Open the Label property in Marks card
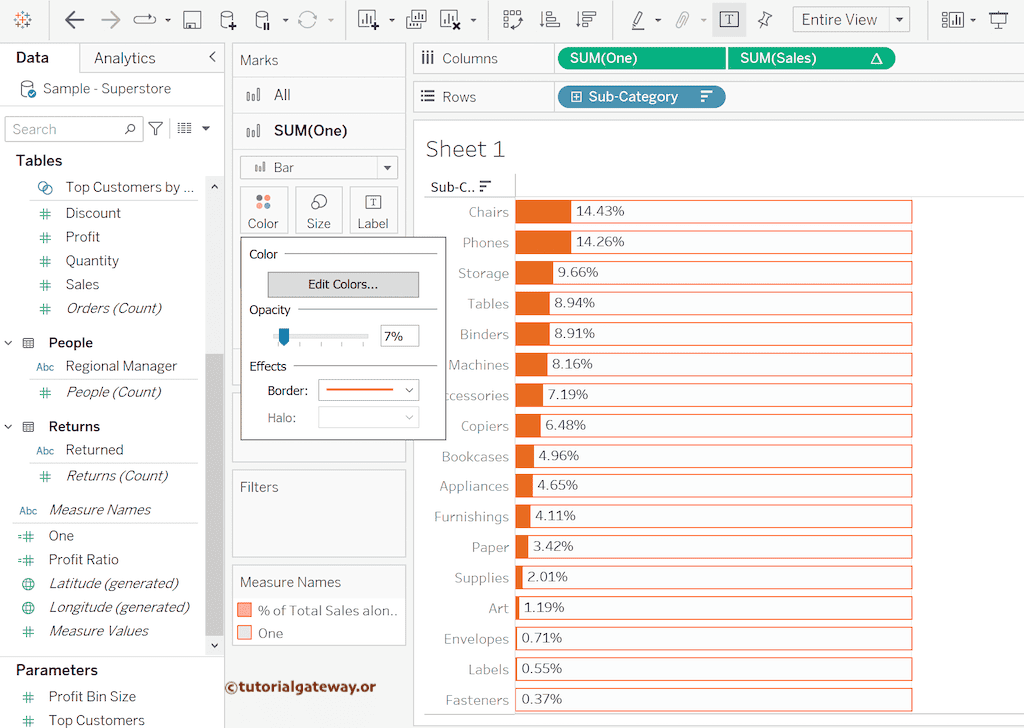Screen dimensions: 1024x728 tap(373, 210)
